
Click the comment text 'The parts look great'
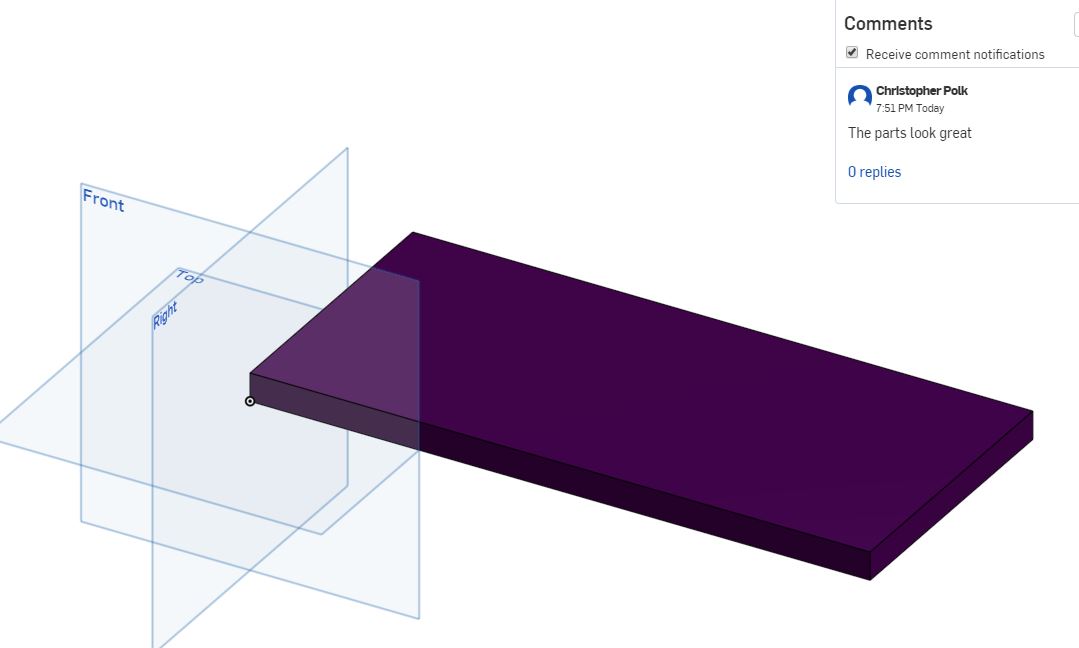pyautogui.click(x=909, y=133)
